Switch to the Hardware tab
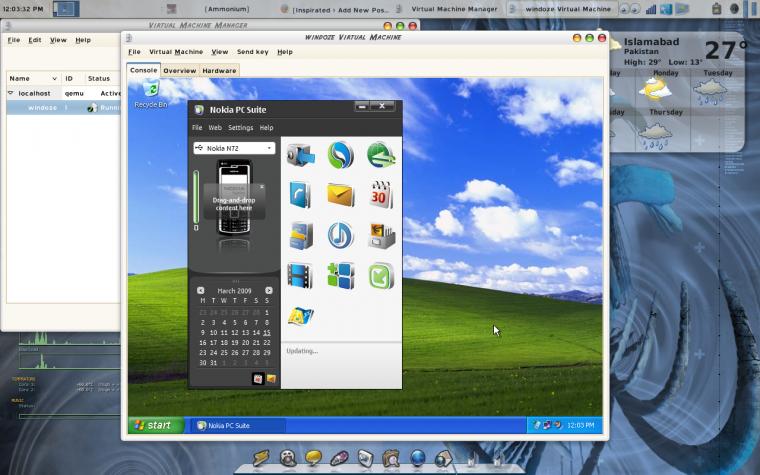This screenshot has width=760, height=475. point(219,71)
